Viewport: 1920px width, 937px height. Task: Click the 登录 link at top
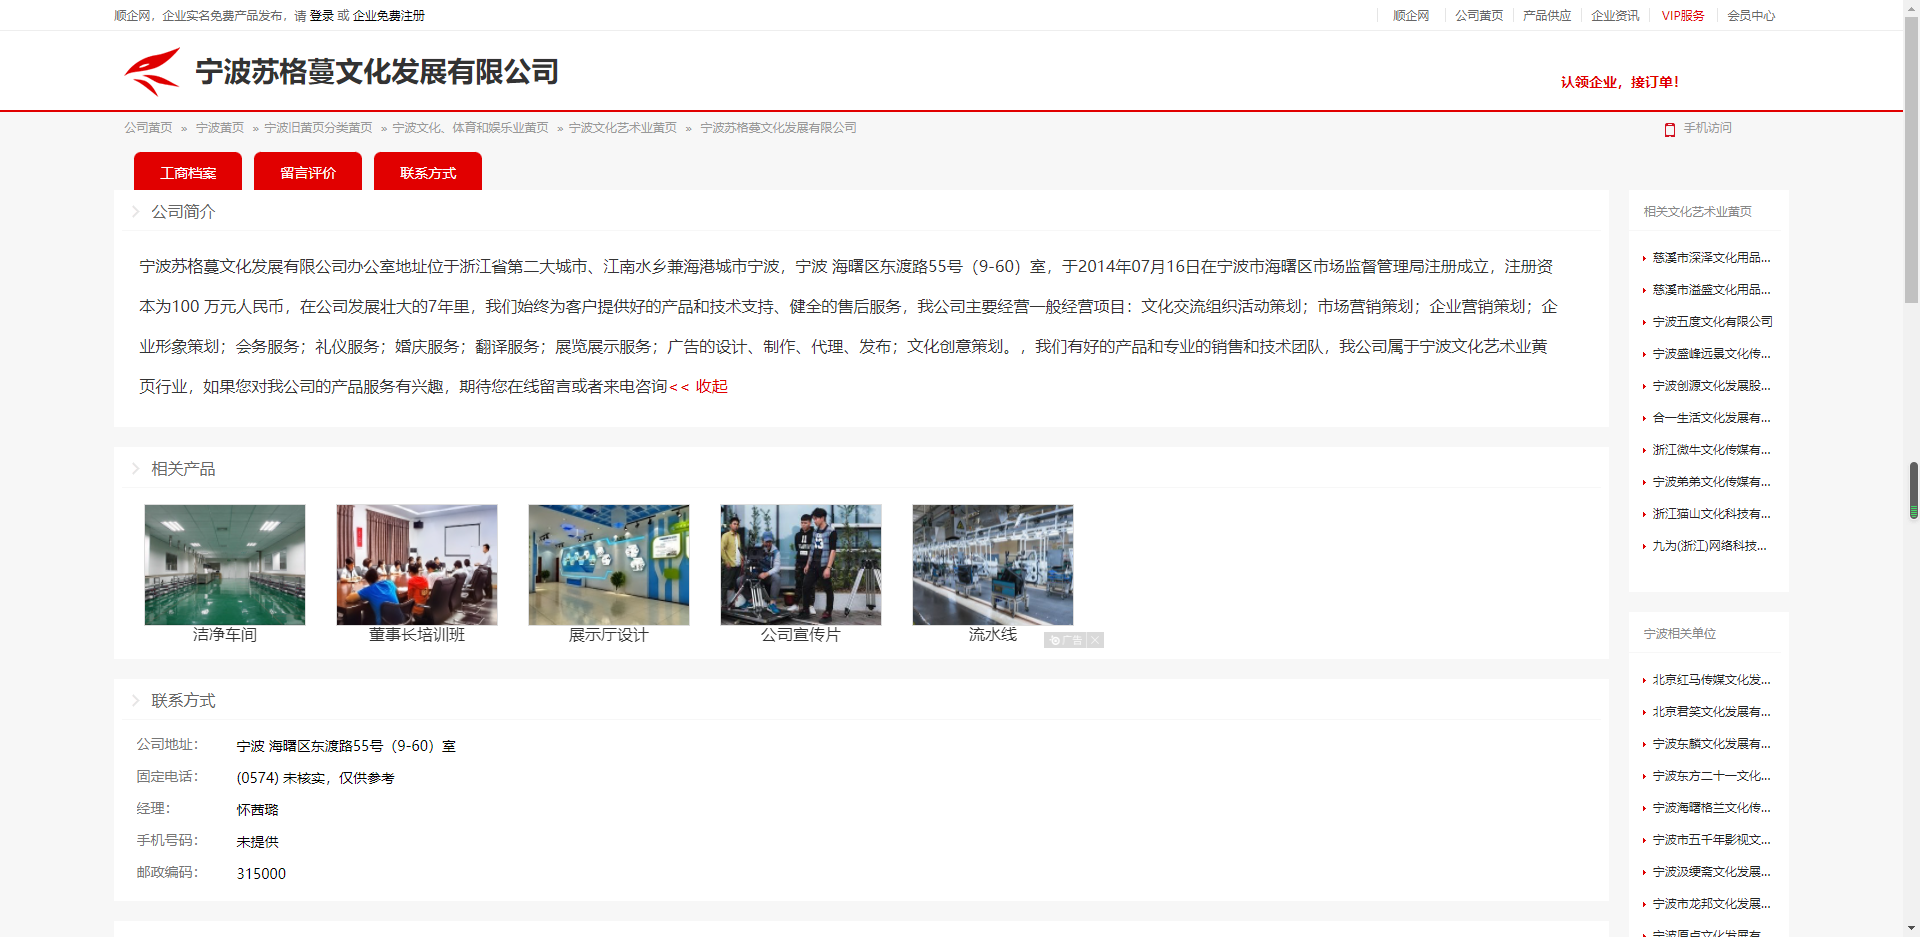pyautogui.click(x=322, y=16)
